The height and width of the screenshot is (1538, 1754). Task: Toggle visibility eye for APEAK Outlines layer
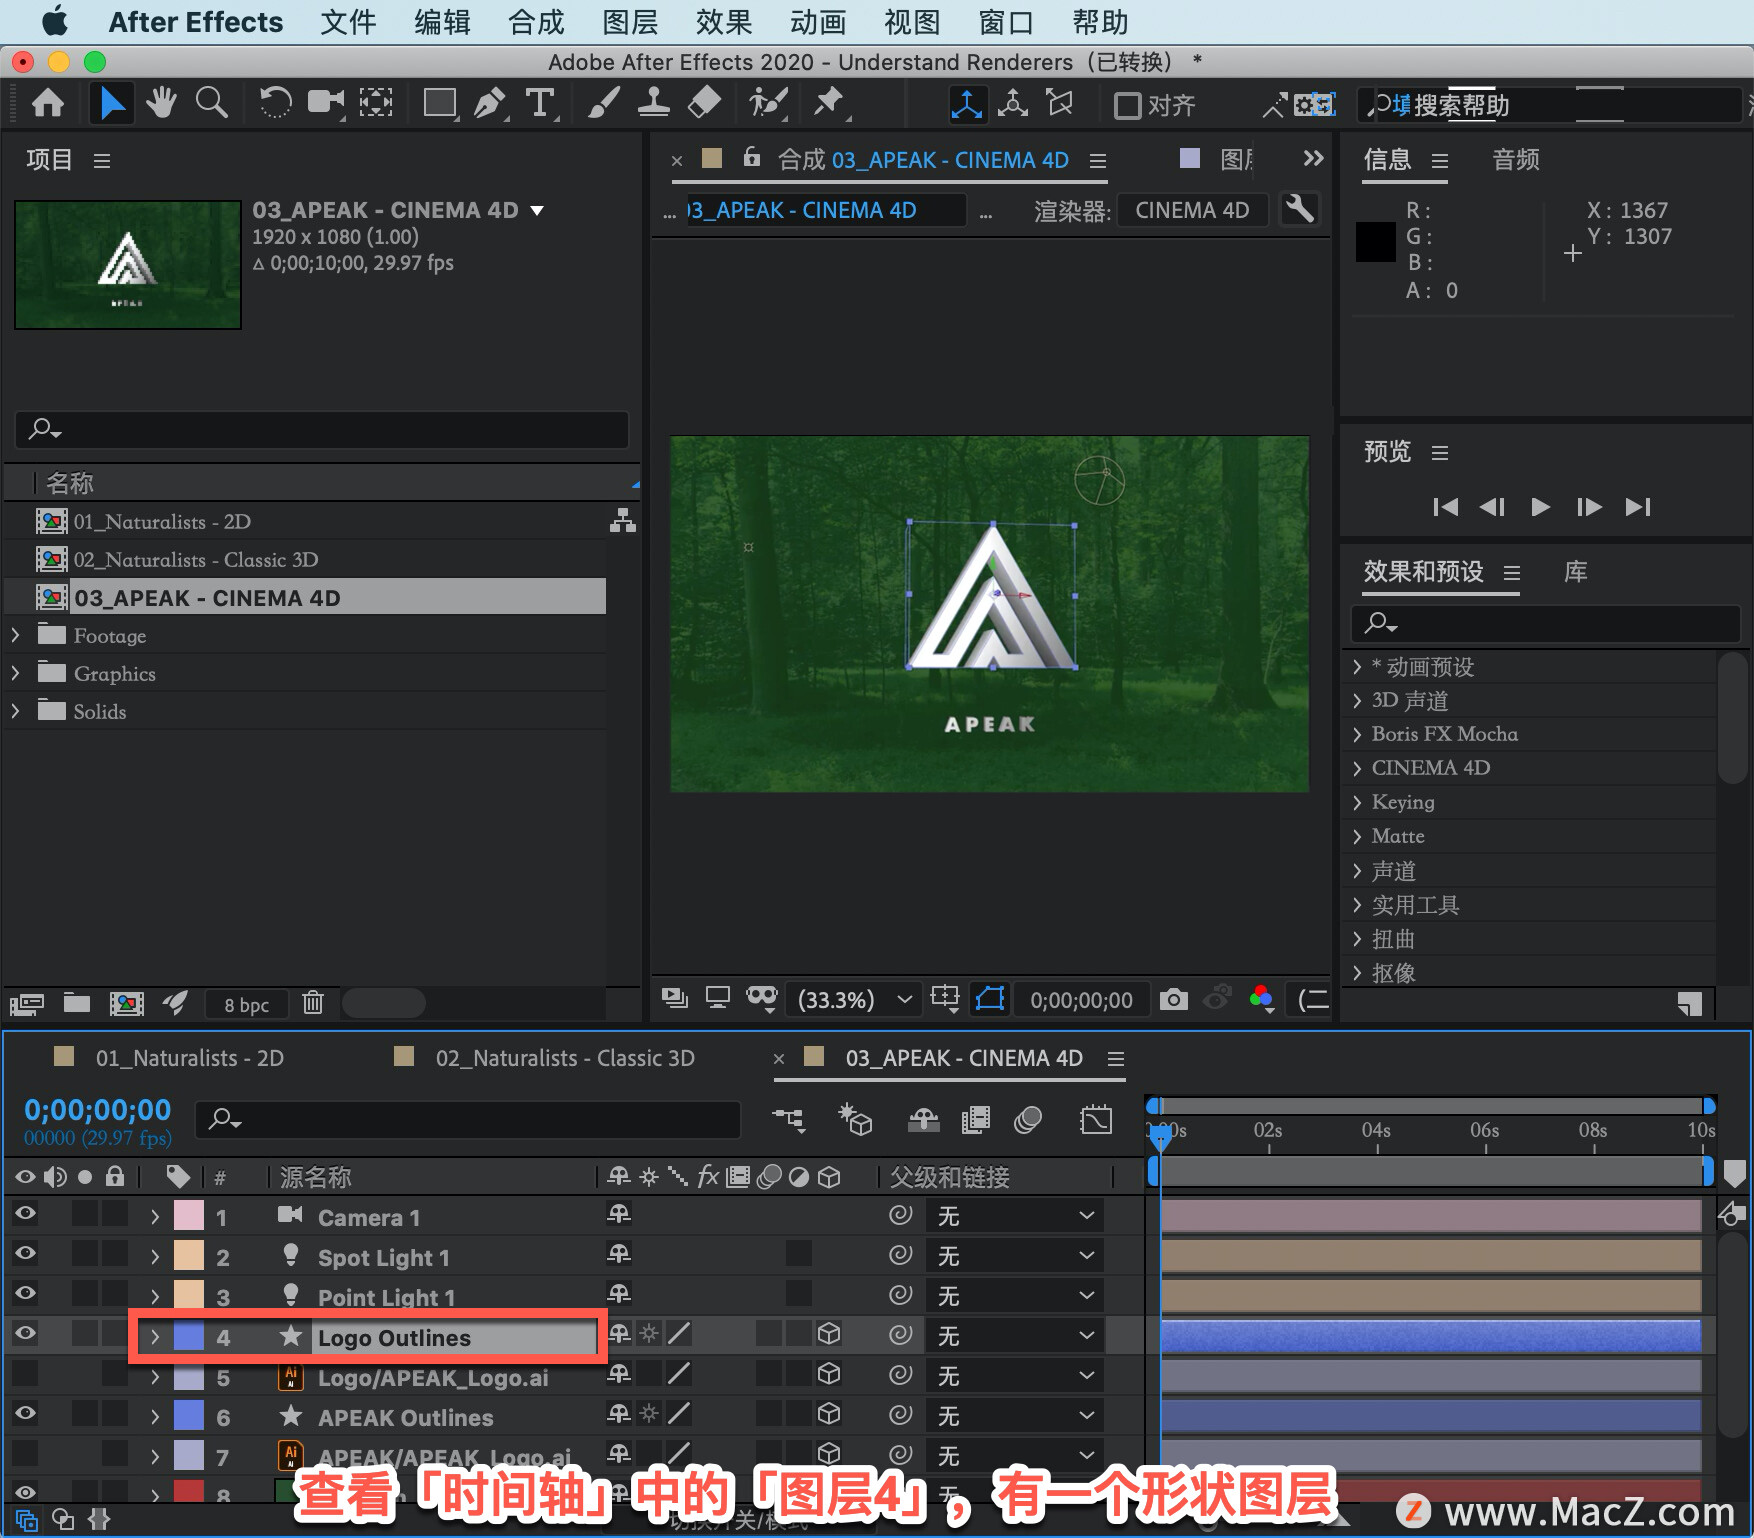[x=25, y=1413]
